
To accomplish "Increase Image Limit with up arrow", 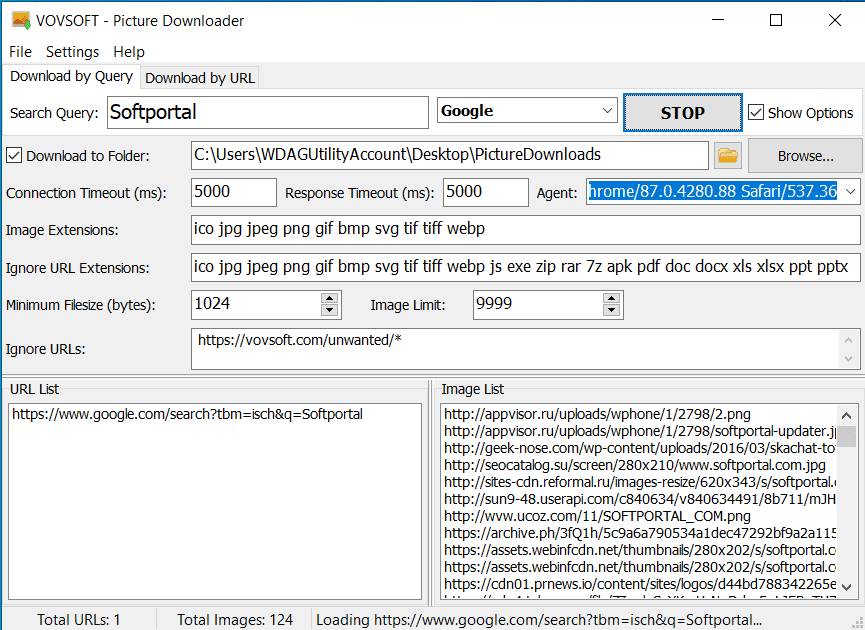I will pyautogui.click(x=611, y=298).
